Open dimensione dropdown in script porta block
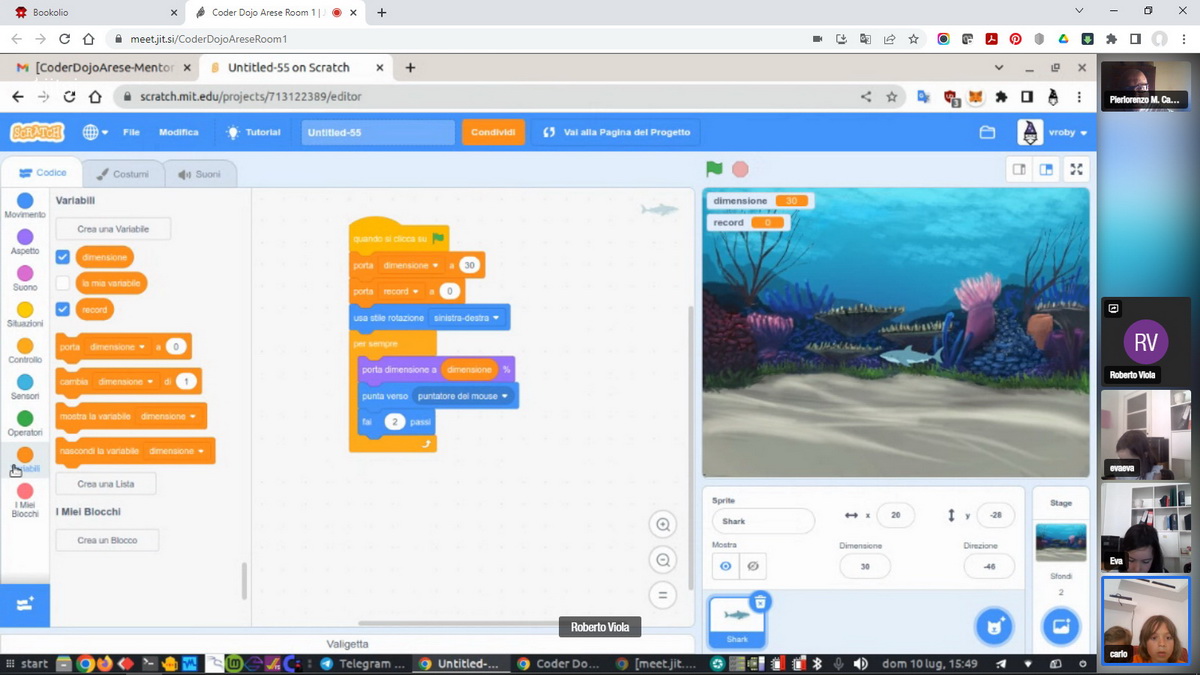This screenshot has width=1200, height=675. coord(411,265)
